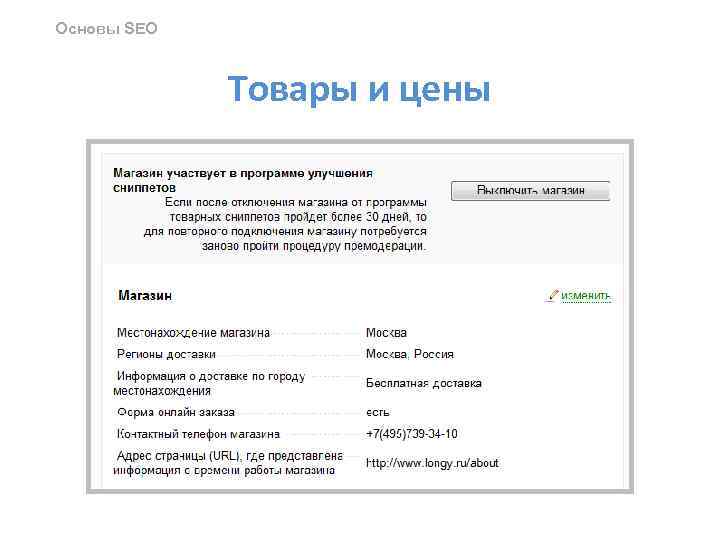Select the 'Местонахождение магазина' label

(193, 333)
